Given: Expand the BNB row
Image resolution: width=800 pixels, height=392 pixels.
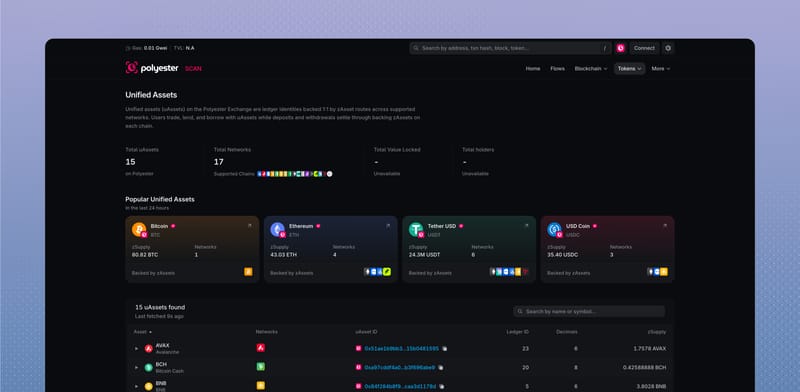Looking at the screenshot, I should (136, 386).
